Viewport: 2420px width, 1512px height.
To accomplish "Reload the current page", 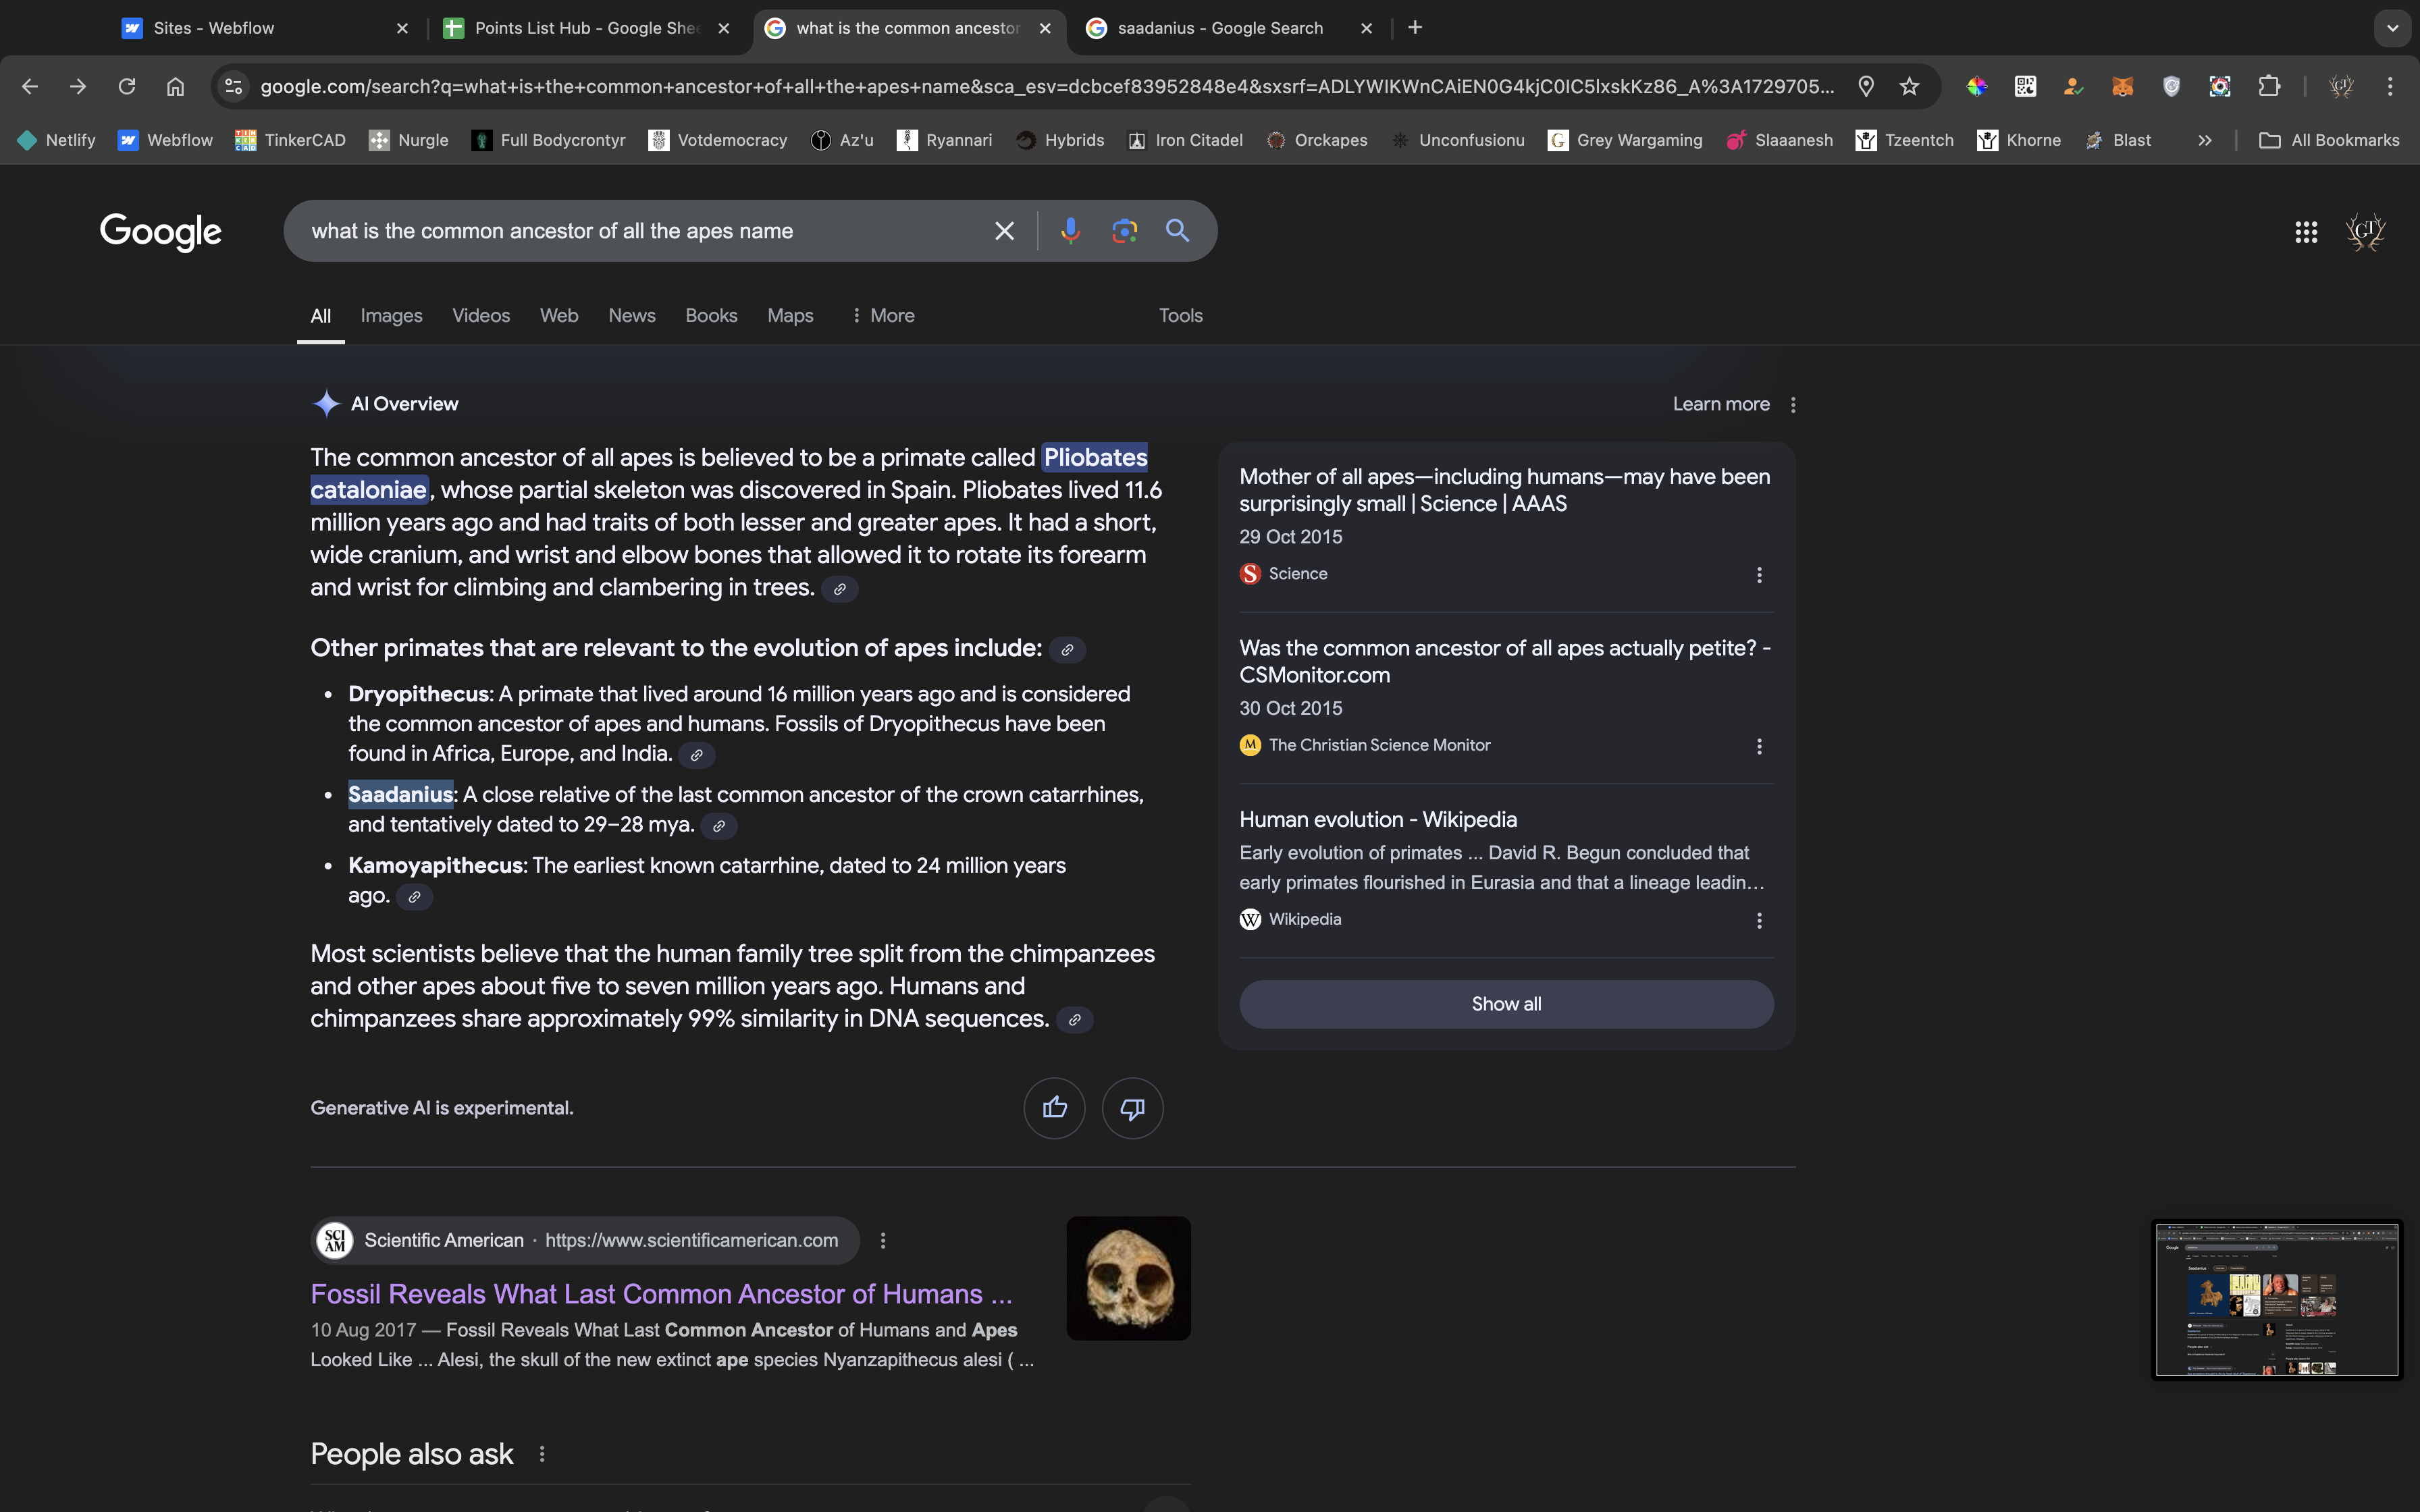I will point(127,87).
